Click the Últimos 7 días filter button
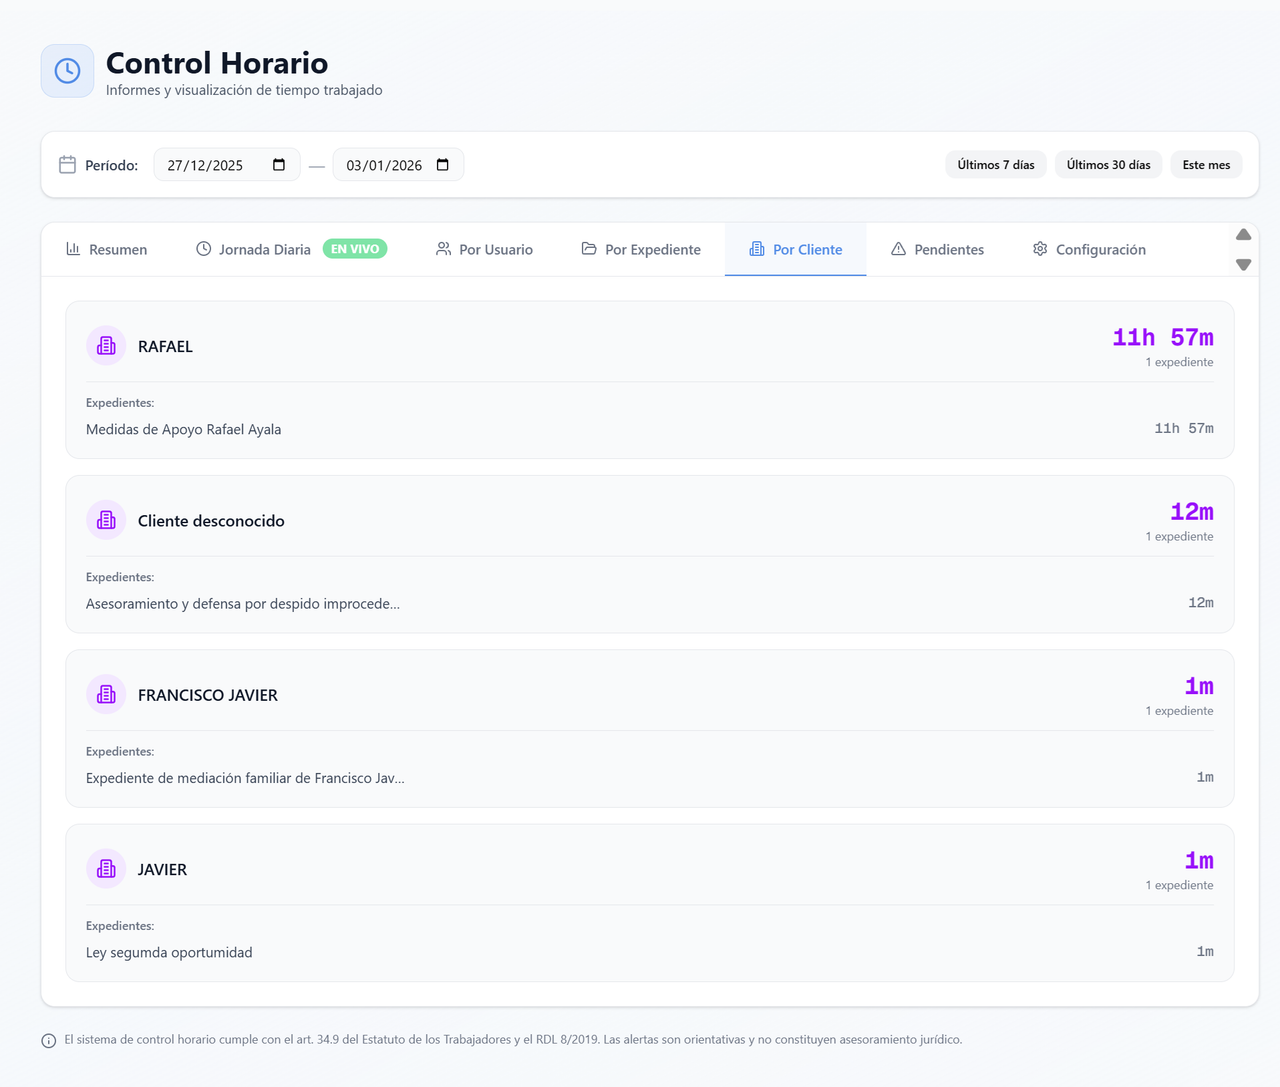 (995, 164)
